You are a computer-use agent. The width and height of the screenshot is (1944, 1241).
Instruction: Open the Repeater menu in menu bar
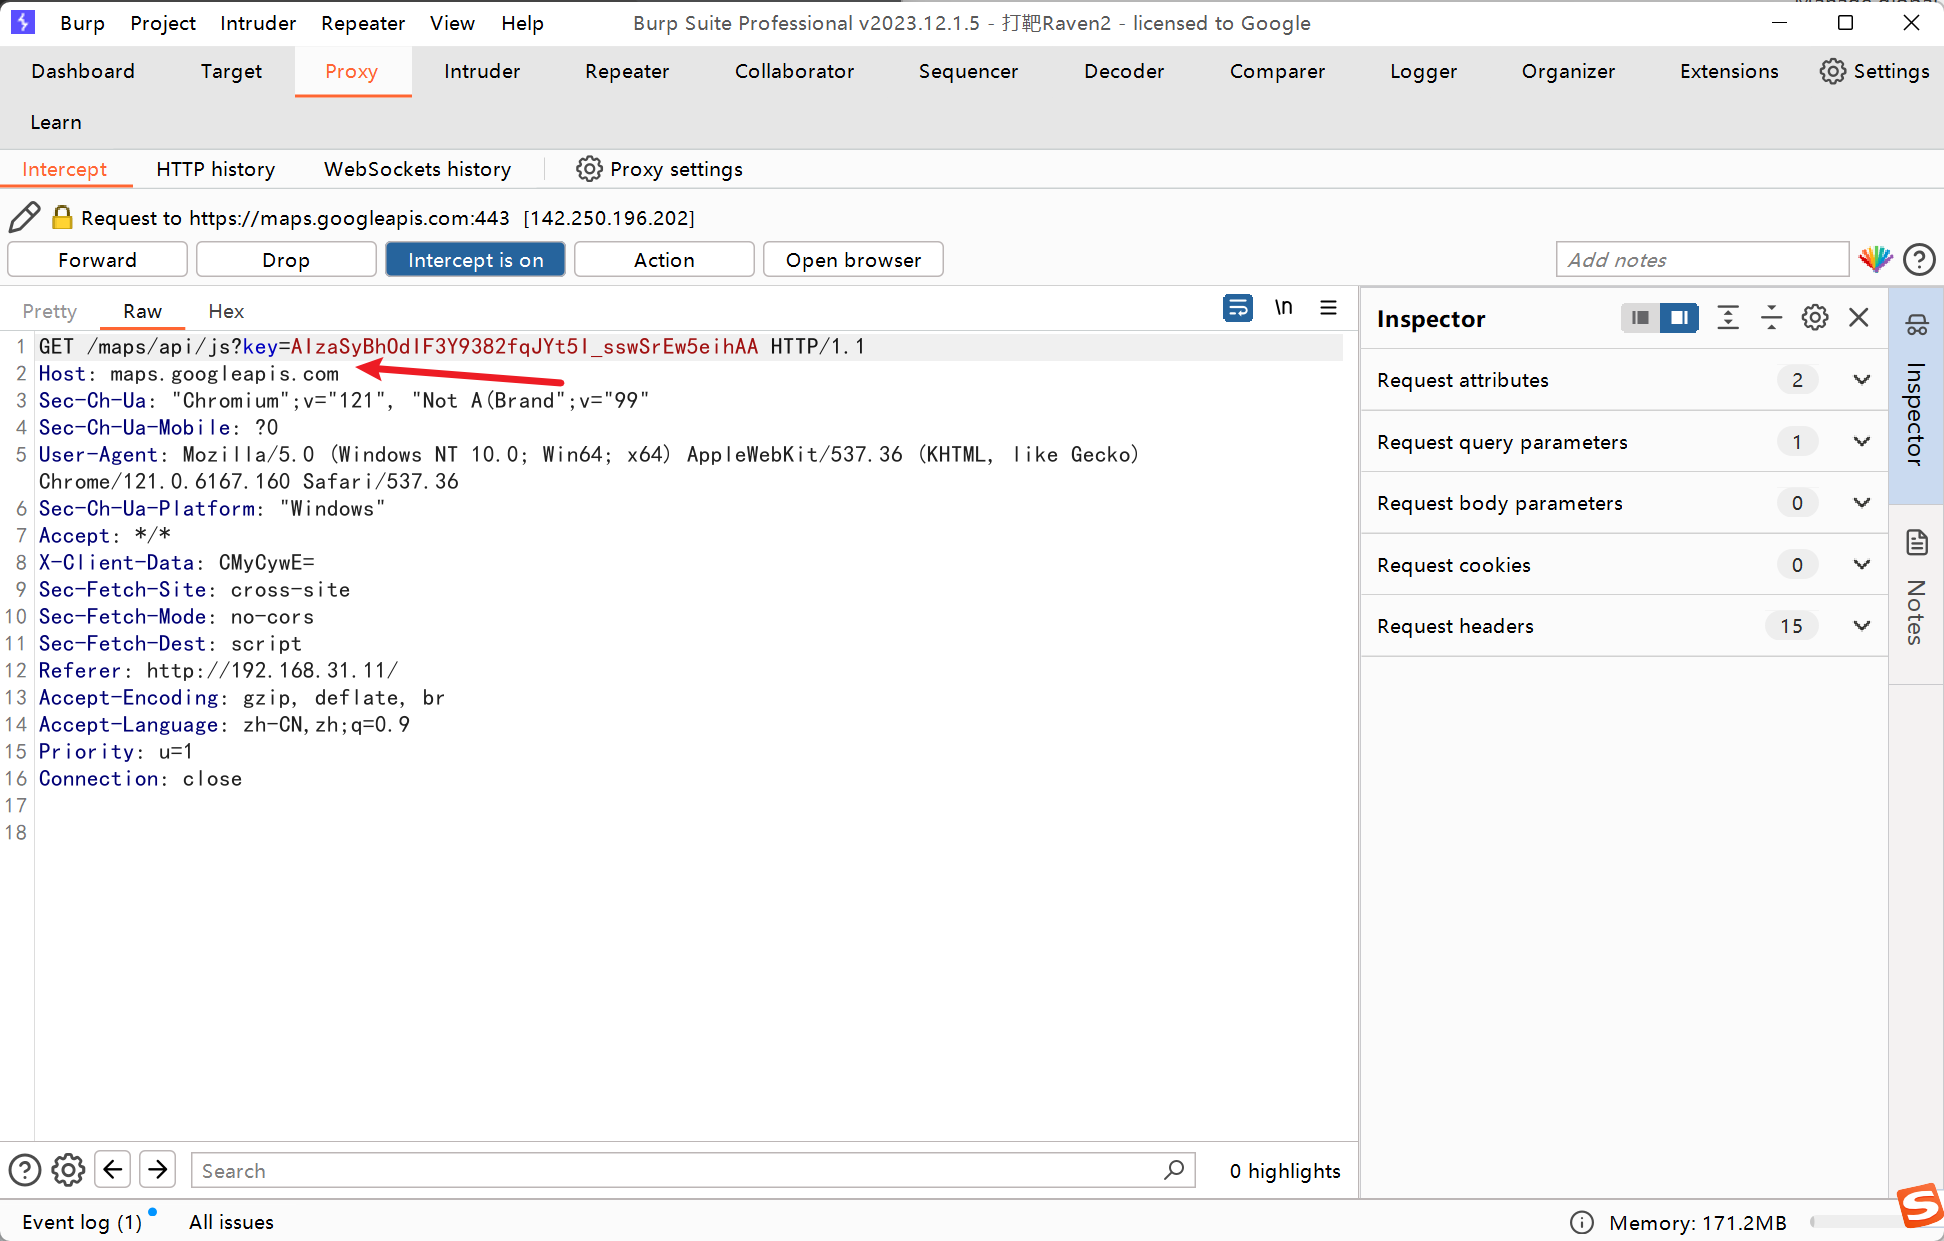coord(362,23)
